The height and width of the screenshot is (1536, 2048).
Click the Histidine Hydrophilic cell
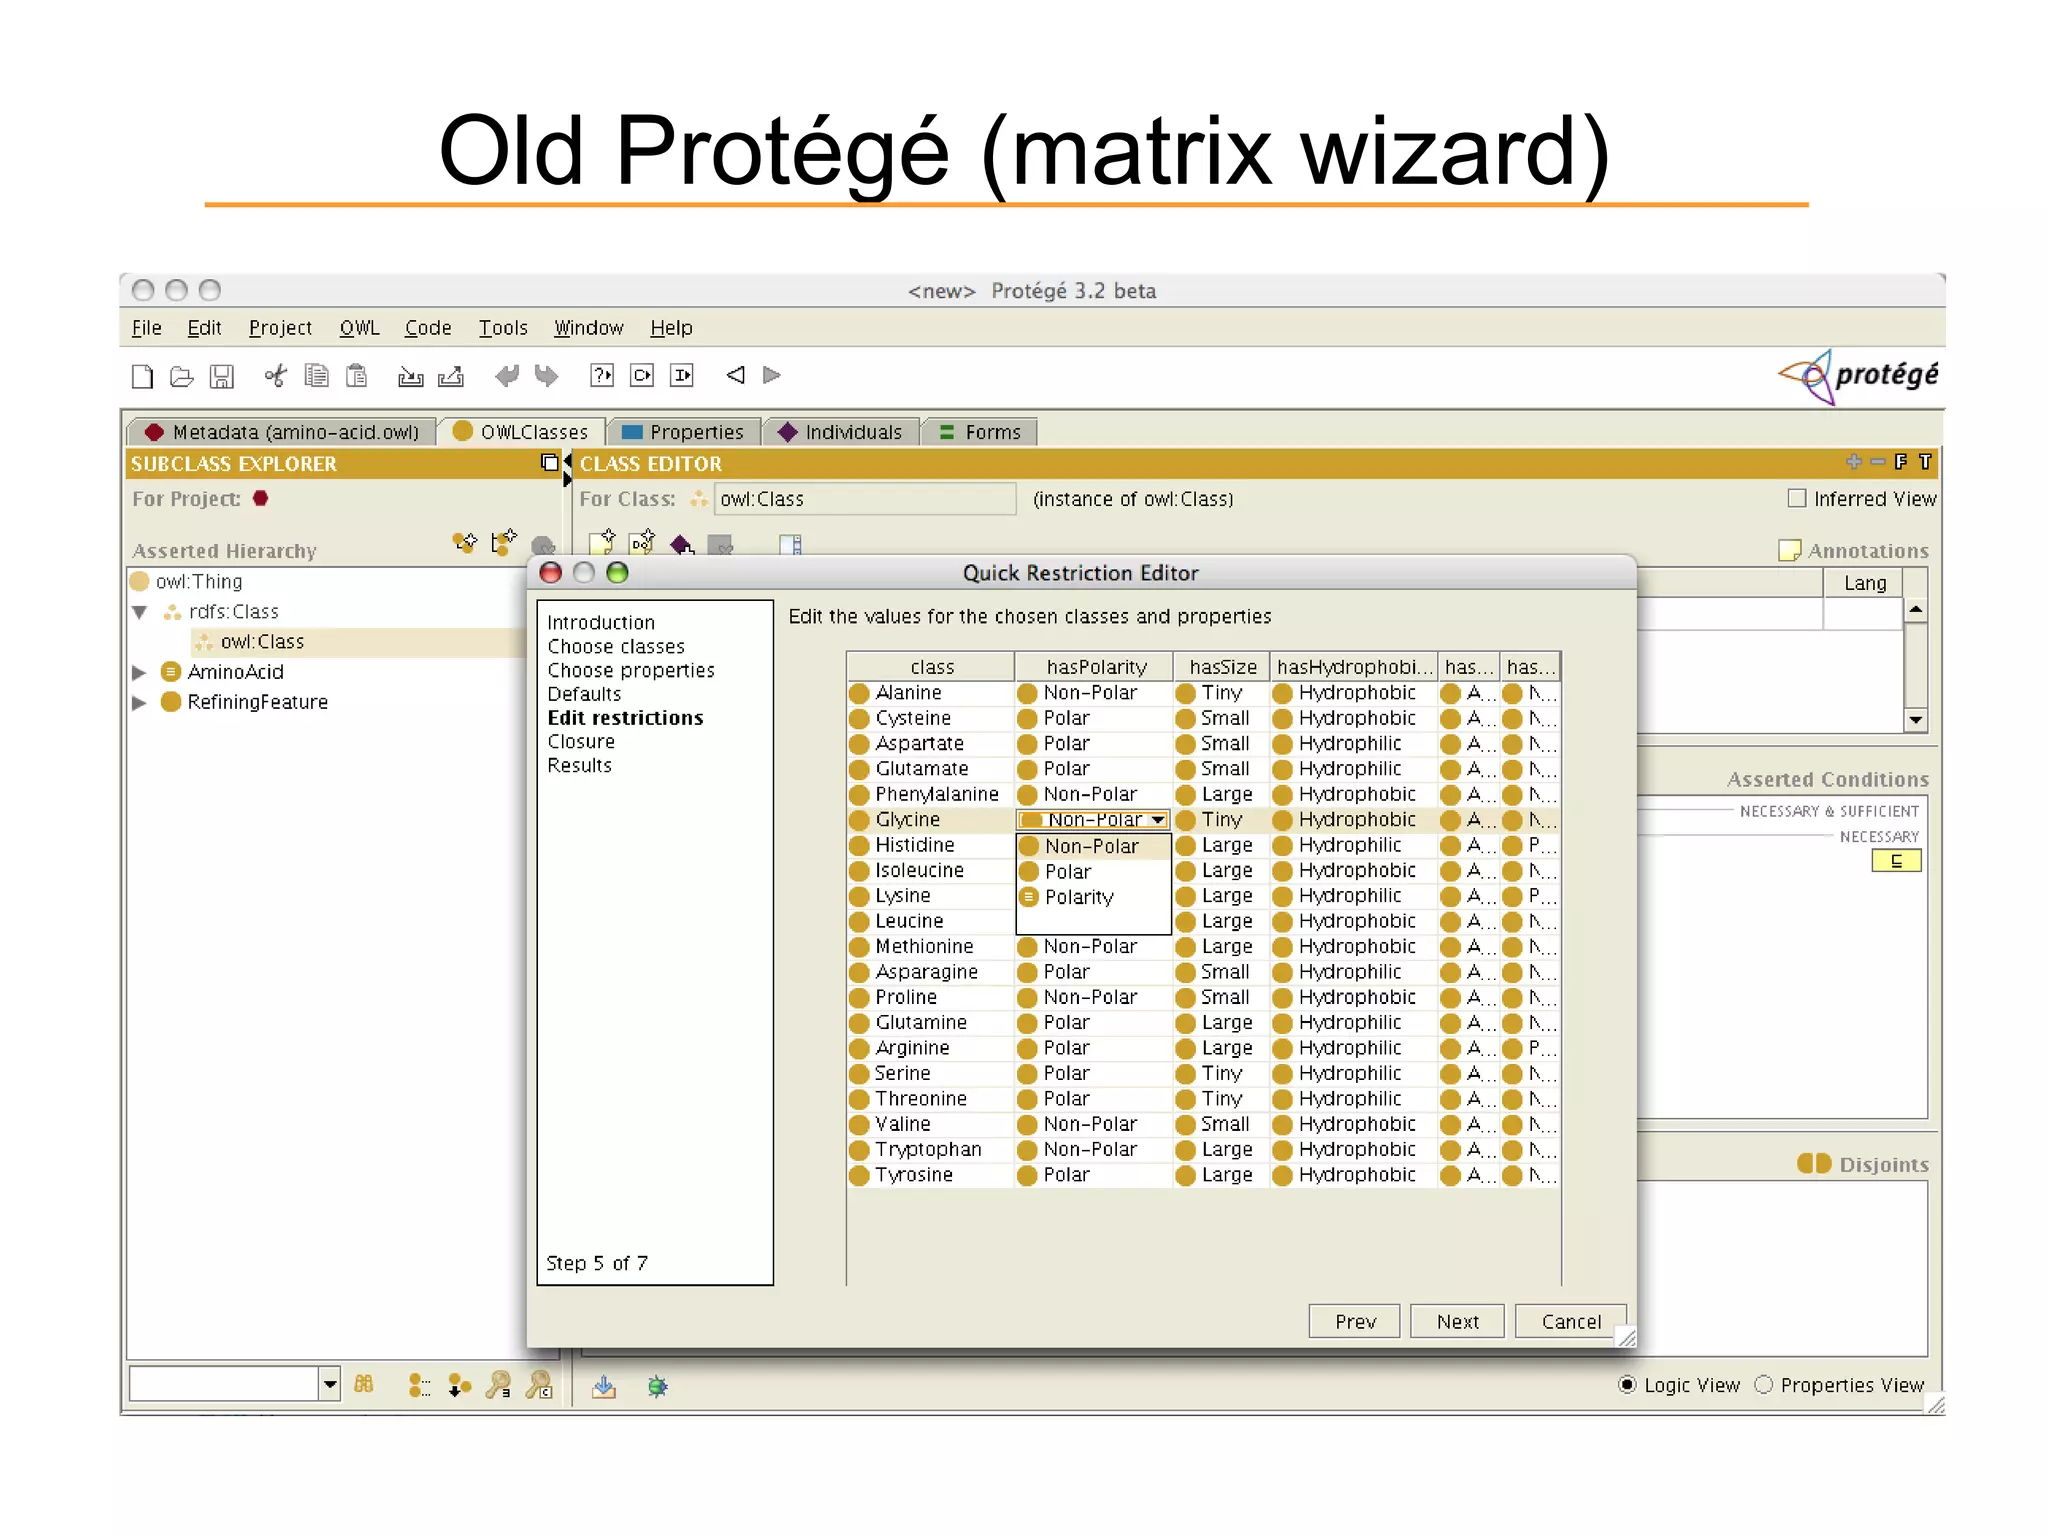point(1354,846)
